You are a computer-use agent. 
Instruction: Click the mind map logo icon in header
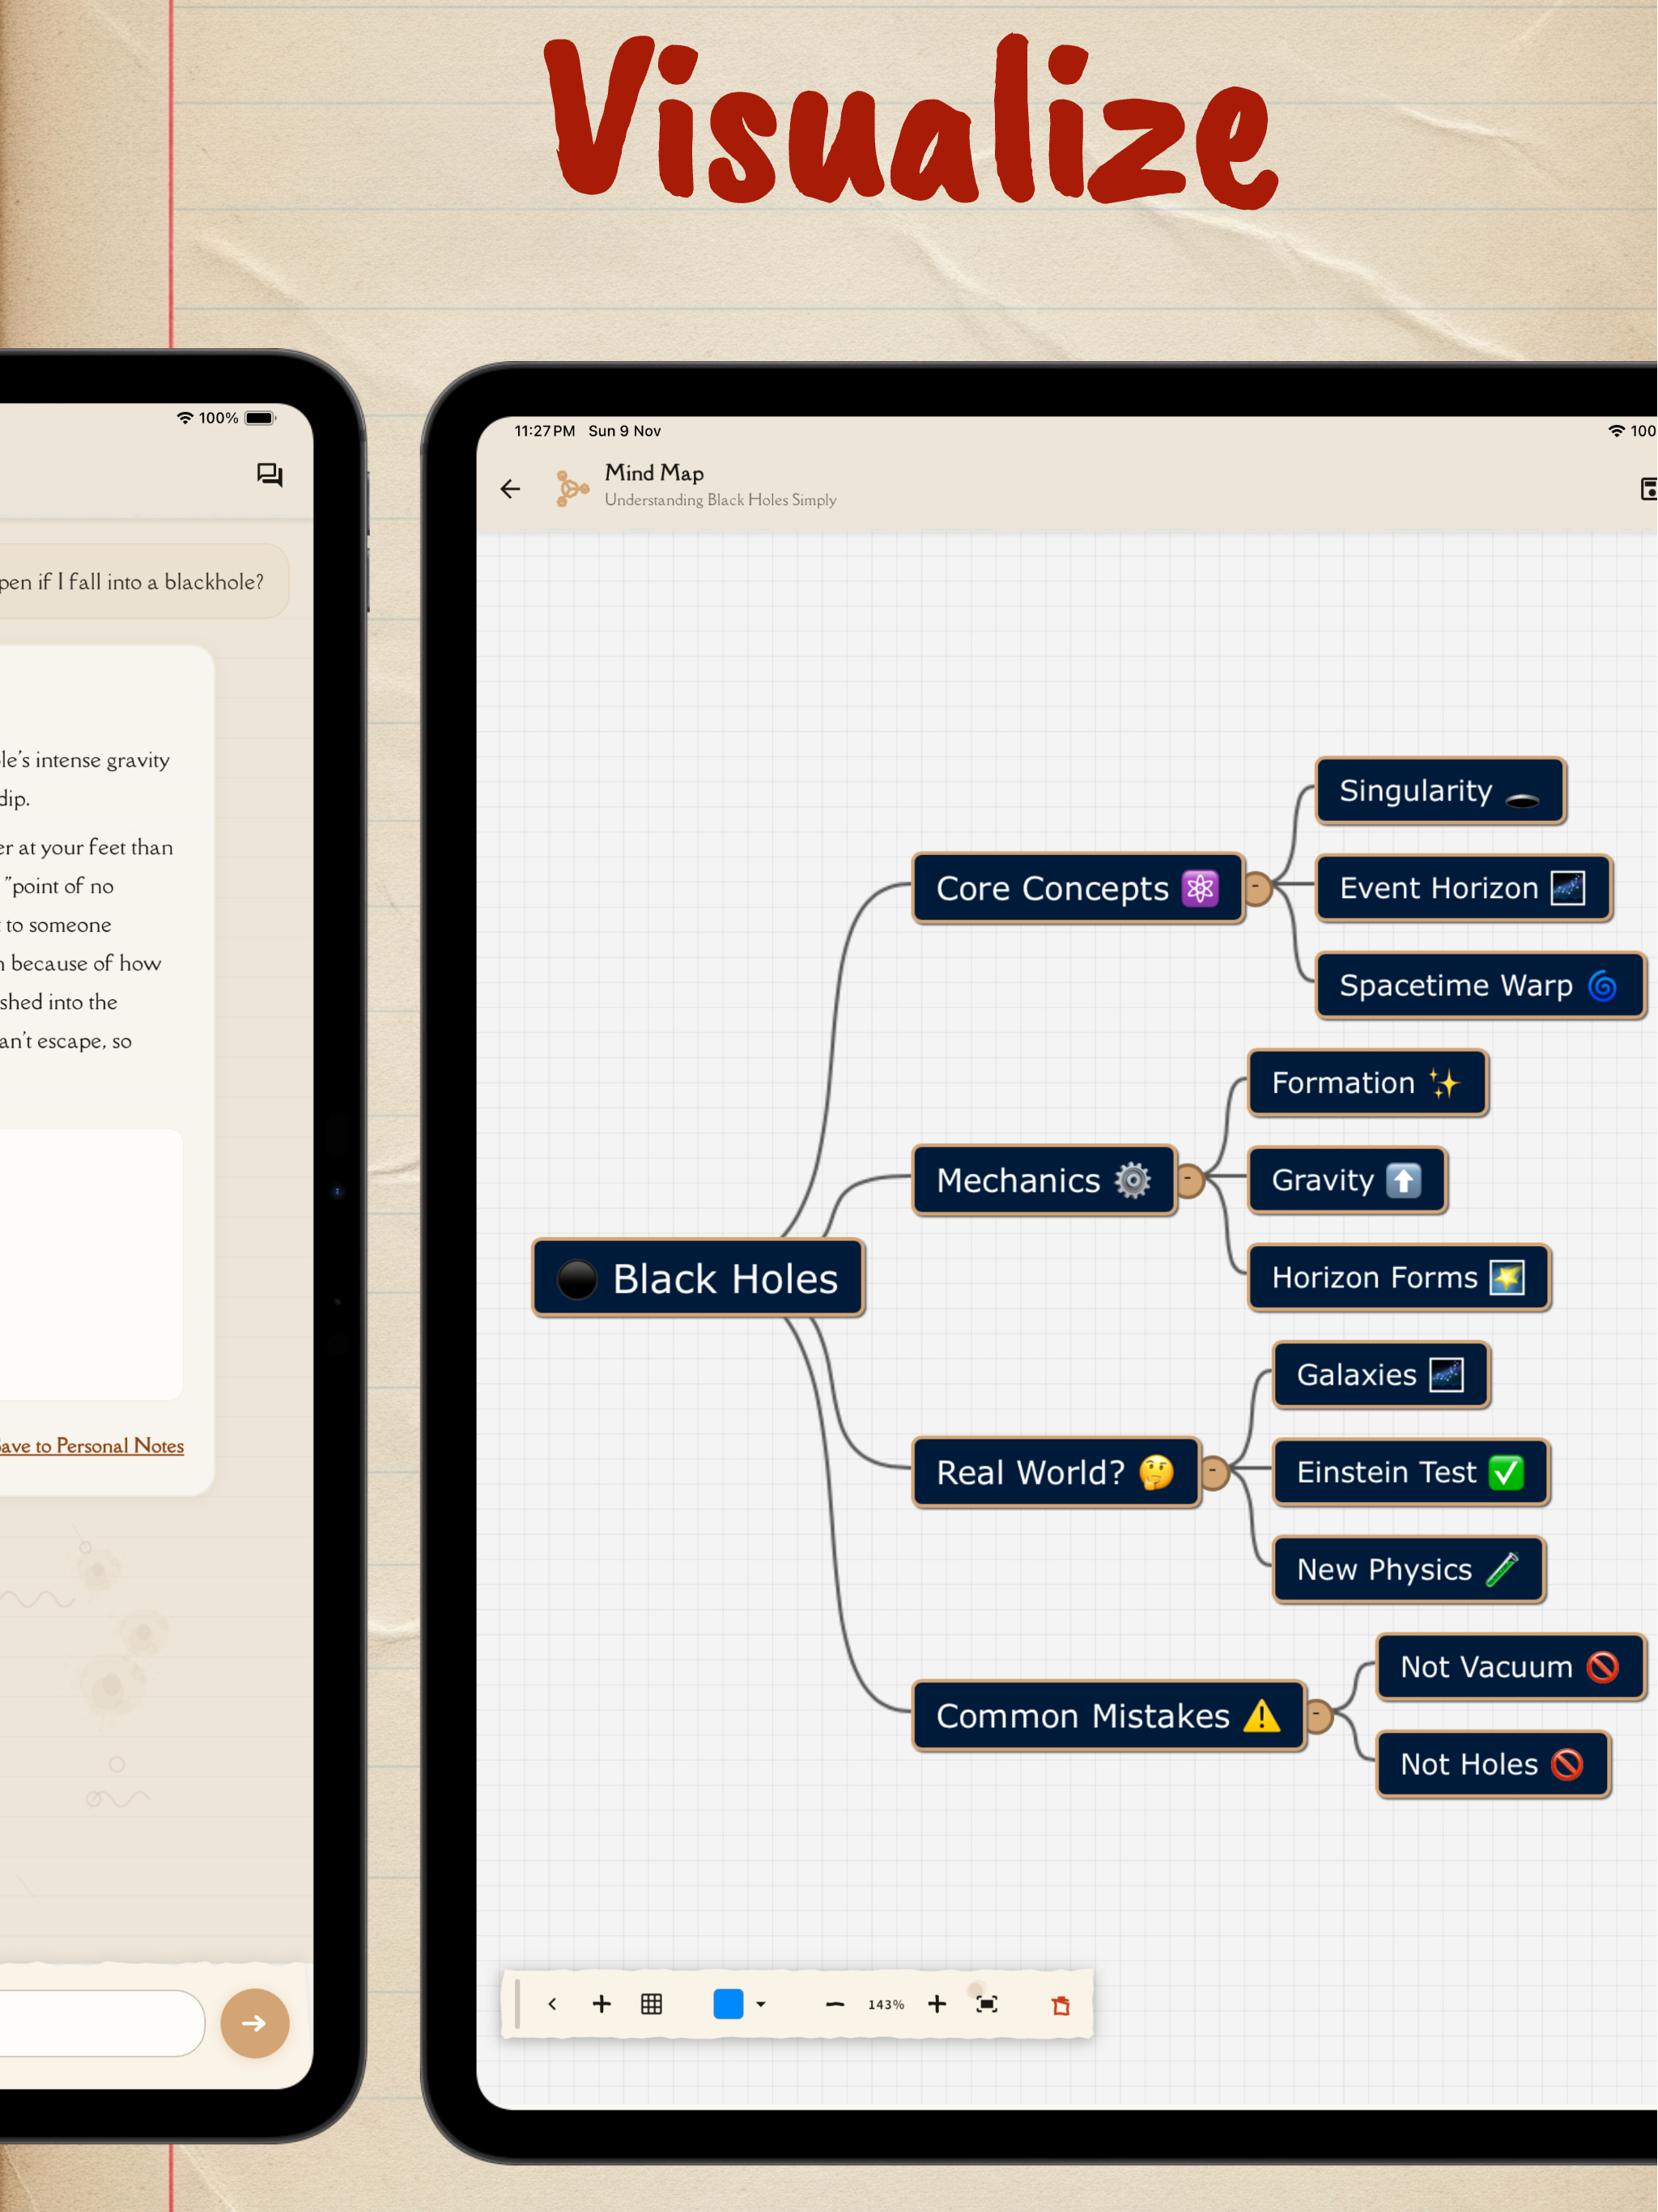(x=572, y=488)
